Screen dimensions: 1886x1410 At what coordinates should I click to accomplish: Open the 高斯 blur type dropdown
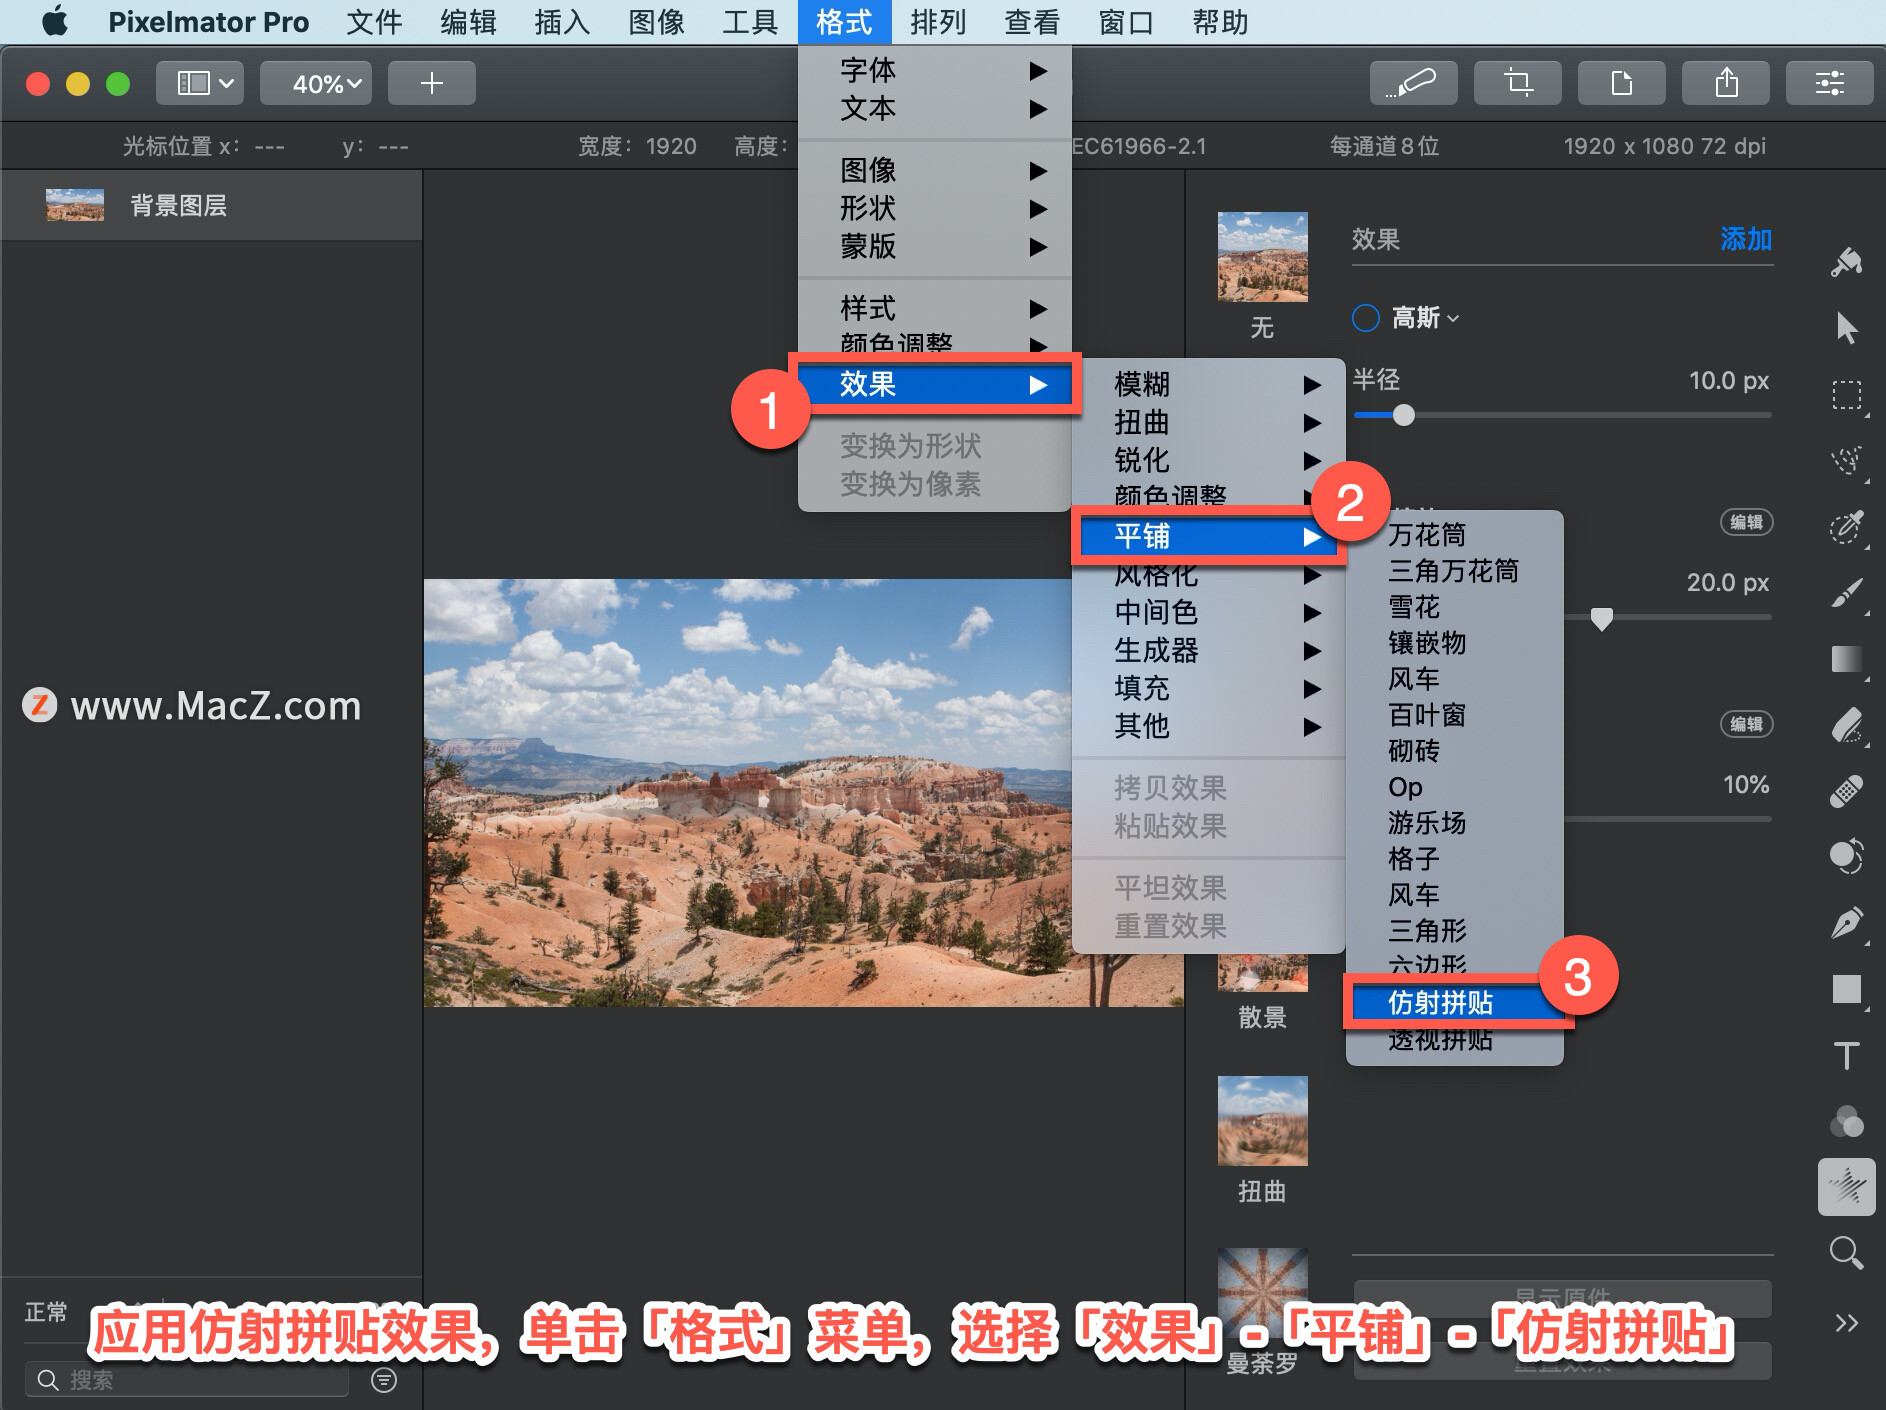1425,318
